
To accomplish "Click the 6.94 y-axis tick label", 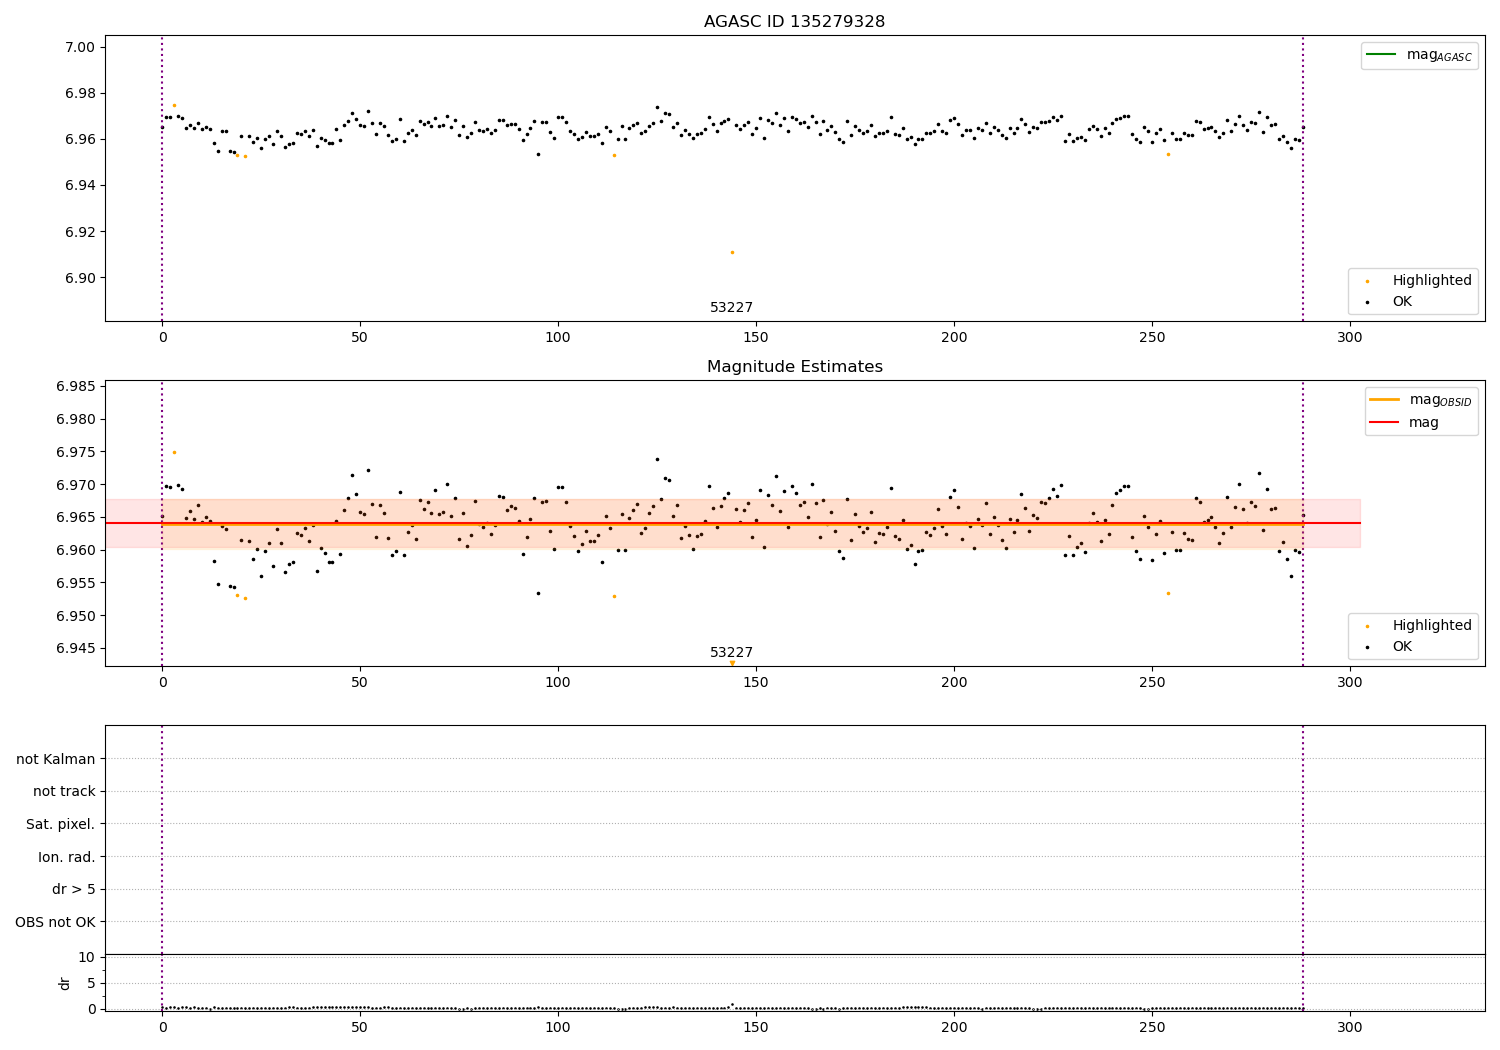I will point(80,185).
